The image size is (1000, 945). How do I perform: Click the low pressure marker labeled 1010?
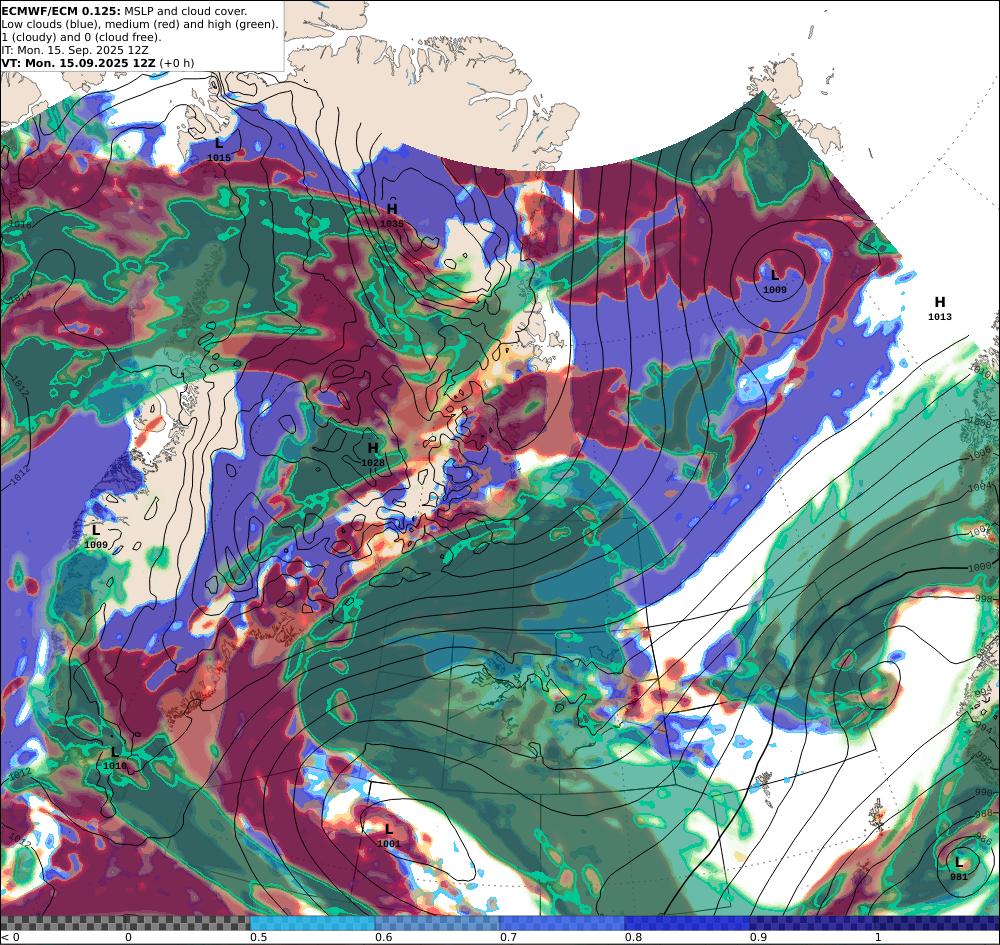(115, 759)
